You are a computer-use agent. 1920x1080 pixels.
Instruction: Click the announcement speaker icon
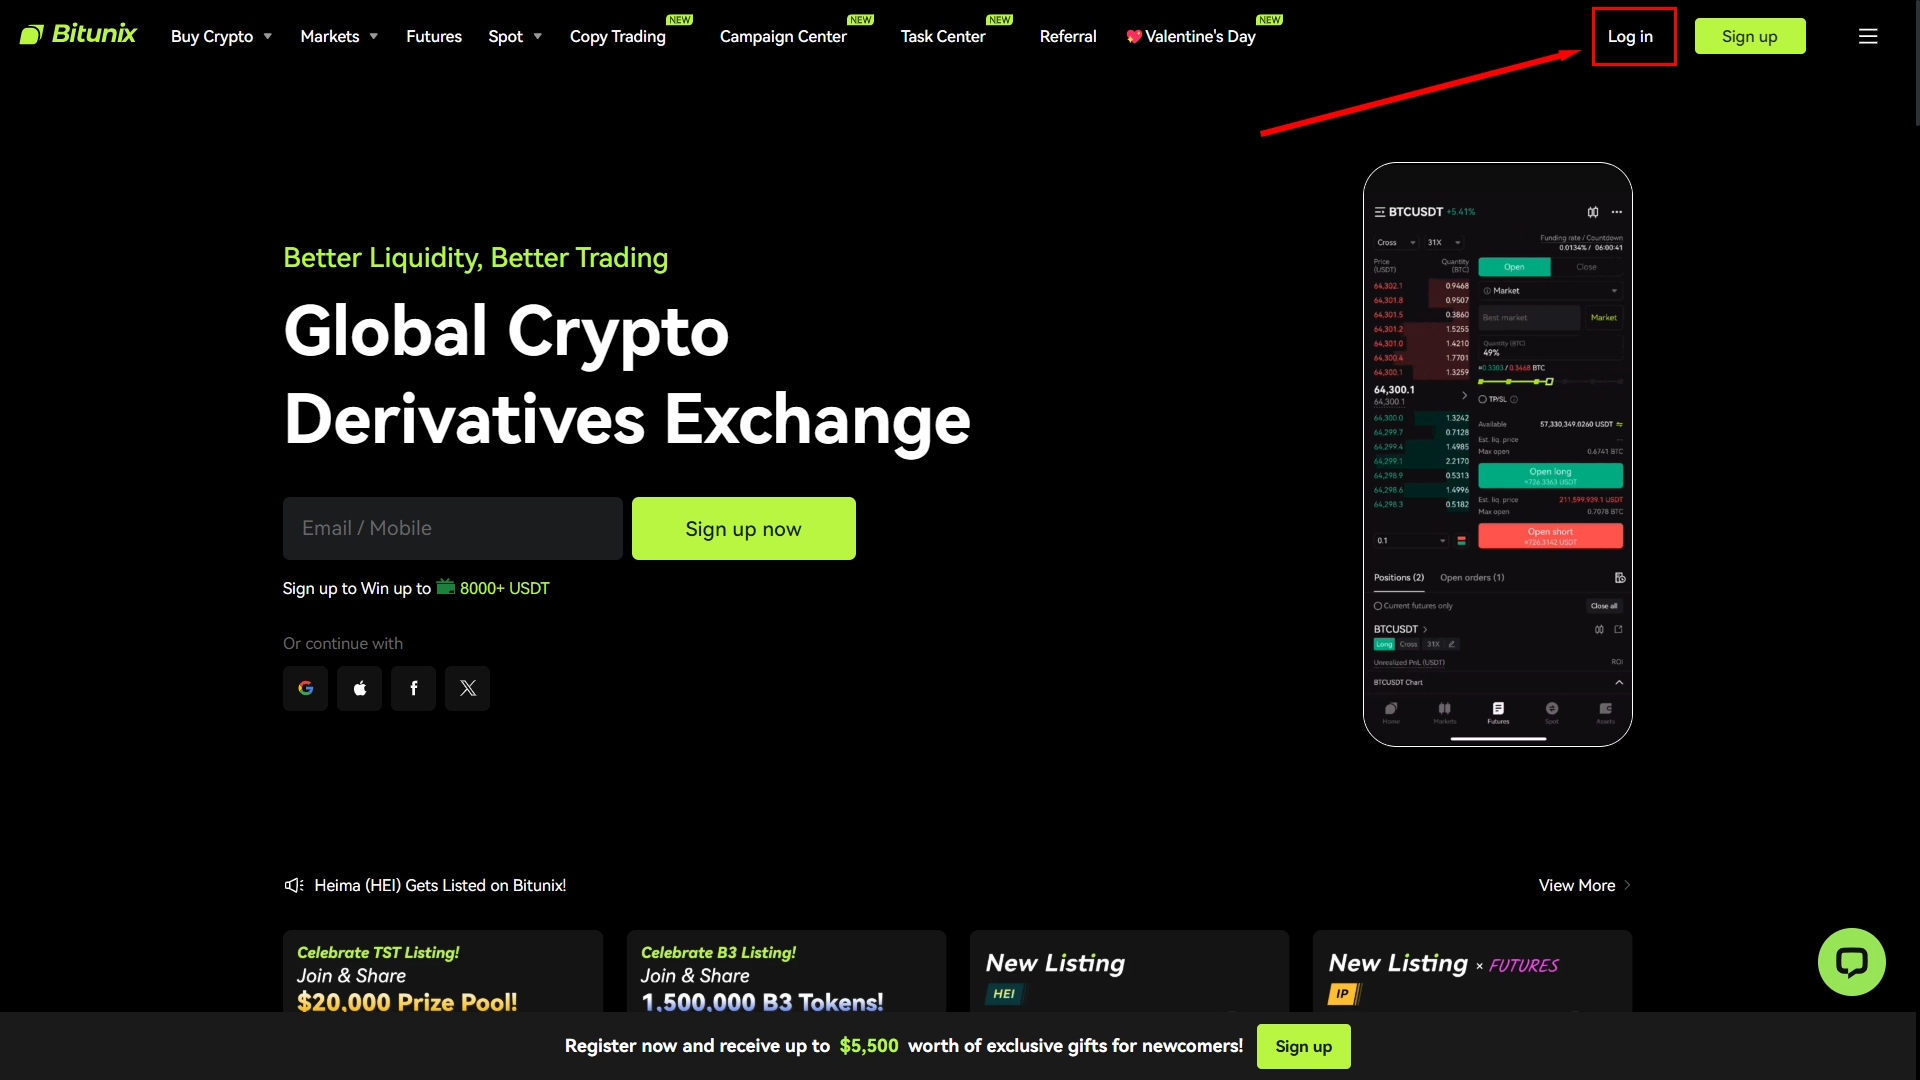pyautogui.click(x=293, y=885)
